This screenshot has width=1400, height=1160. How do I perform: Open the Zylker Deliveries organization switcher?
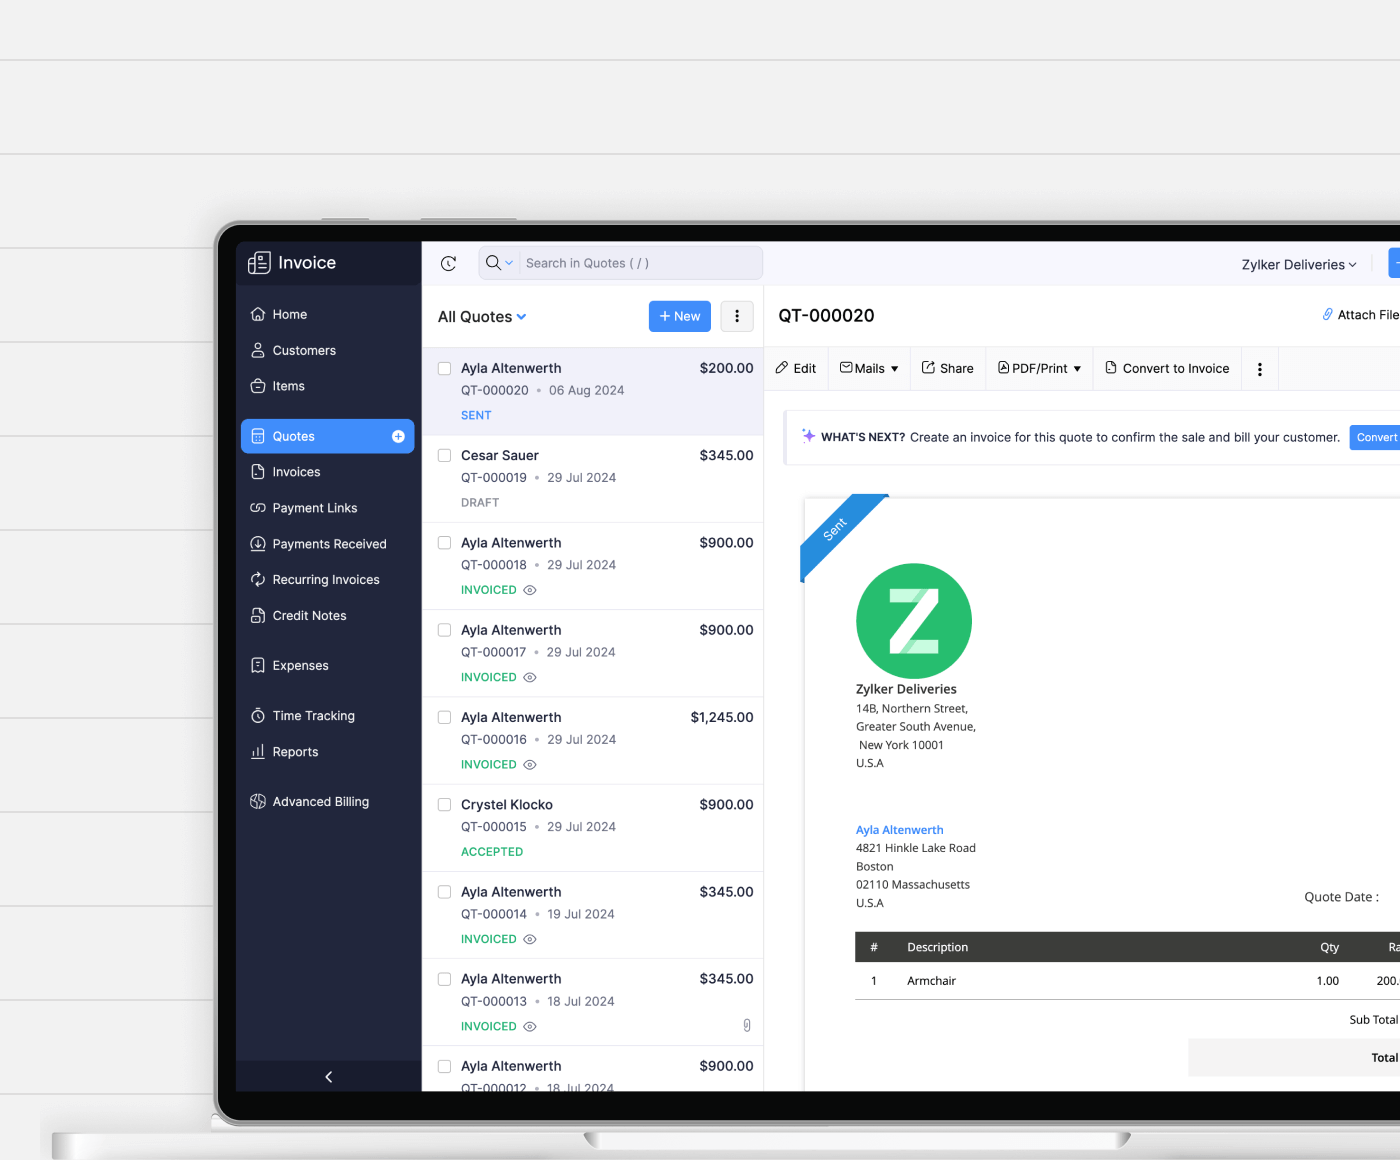click(x=1299, y=265)
